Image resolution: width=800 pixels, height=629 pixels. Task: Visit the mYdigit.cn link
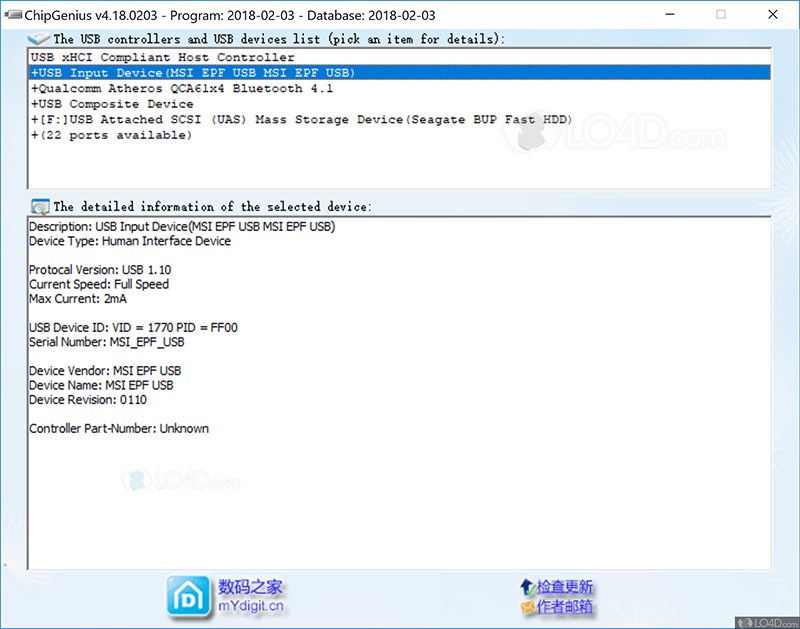[251, 606]
